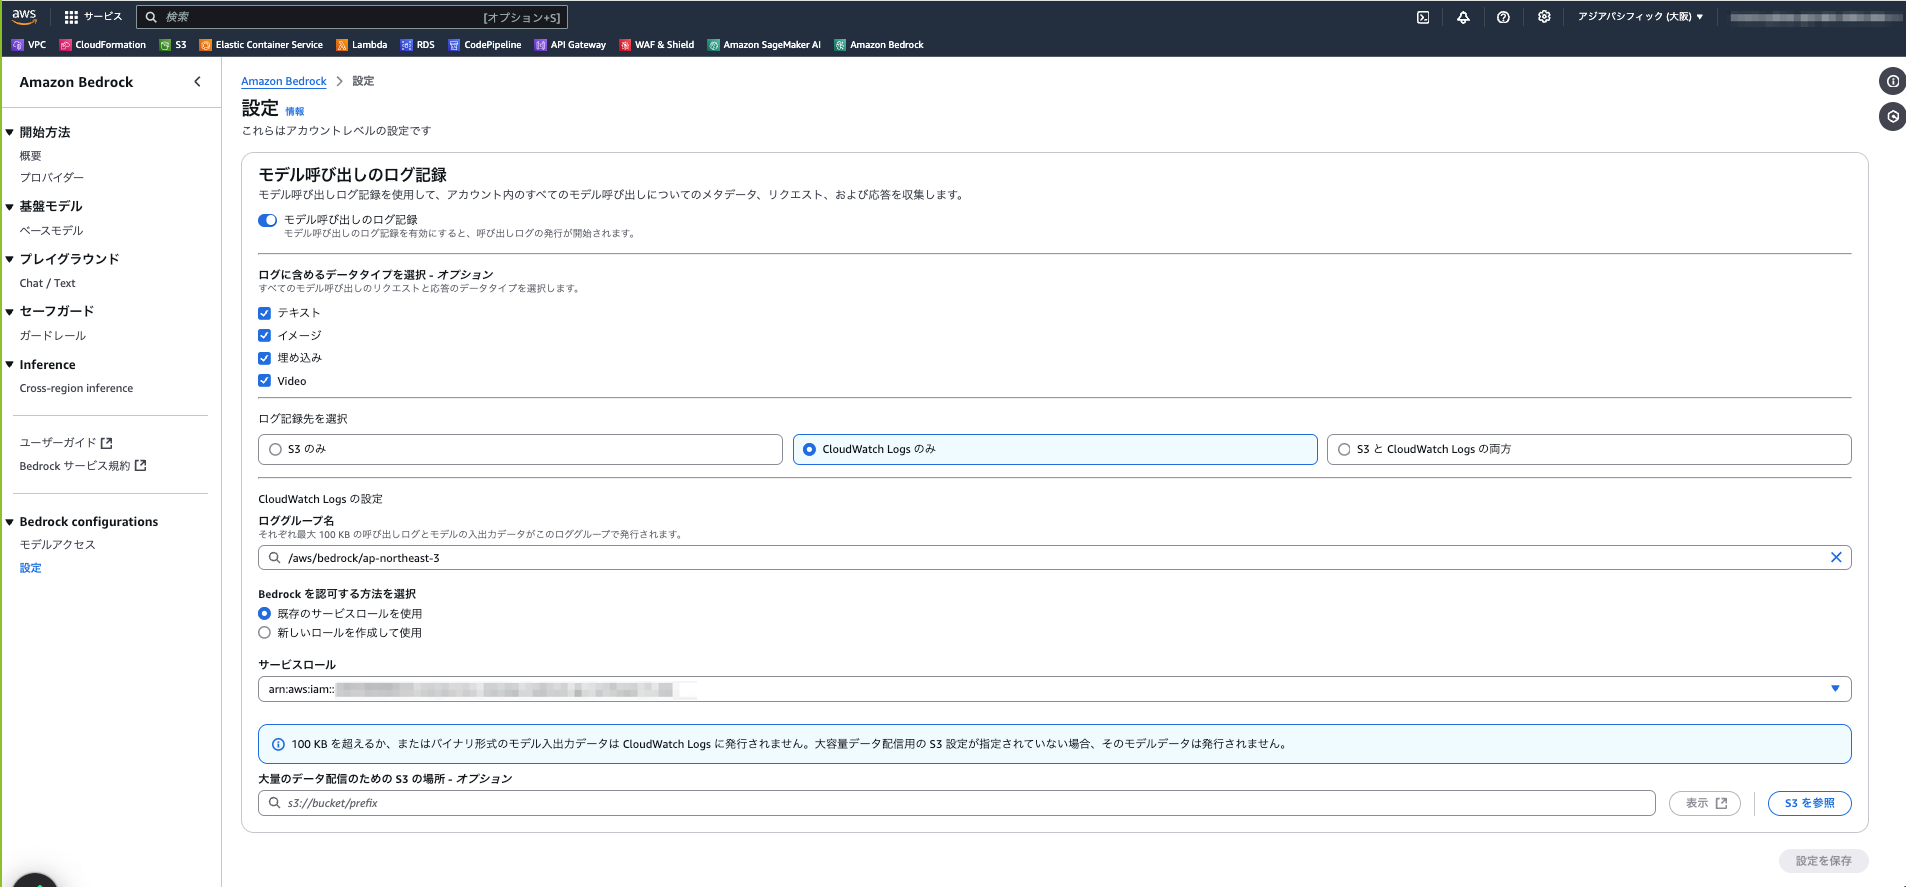The width and height of the screenshot is (1906, 887).
Task: Open API Gateway bookmark shortcut
Action: (x=570, y=45)
